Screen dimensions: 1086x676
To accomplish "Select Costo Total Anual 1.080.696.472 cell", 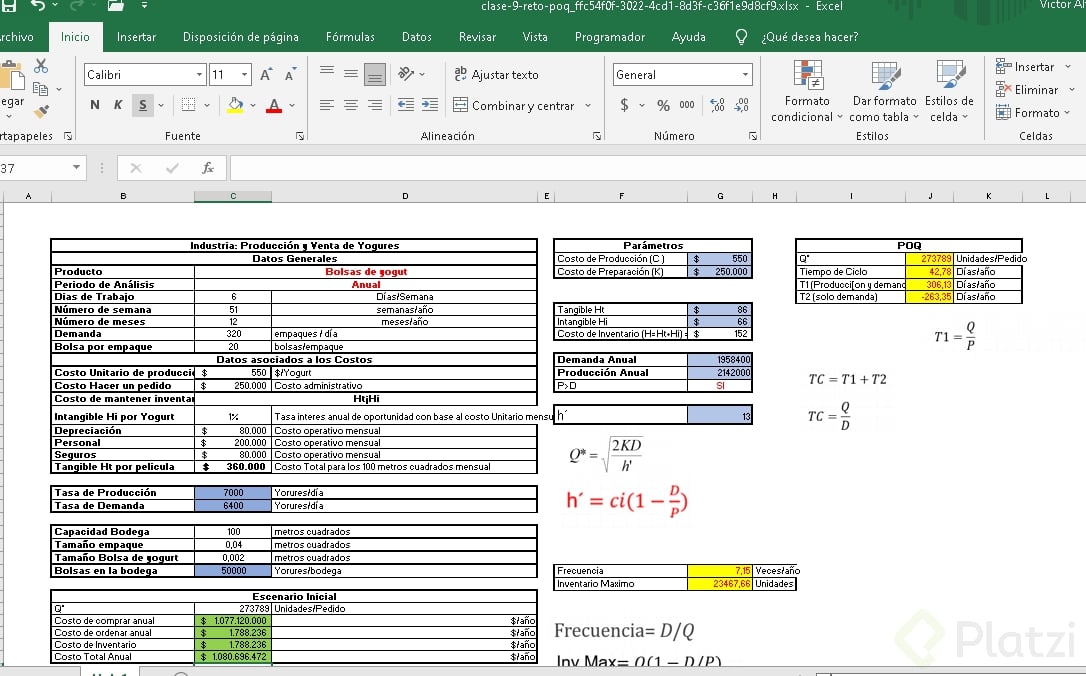I will click(233, 657).
